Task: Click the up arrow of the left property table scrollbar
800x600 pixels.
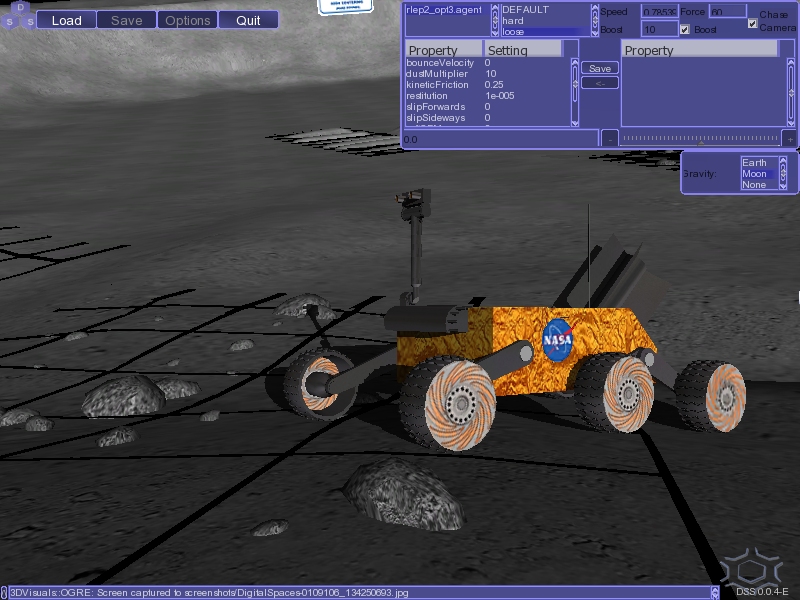Action: [575, 62]
